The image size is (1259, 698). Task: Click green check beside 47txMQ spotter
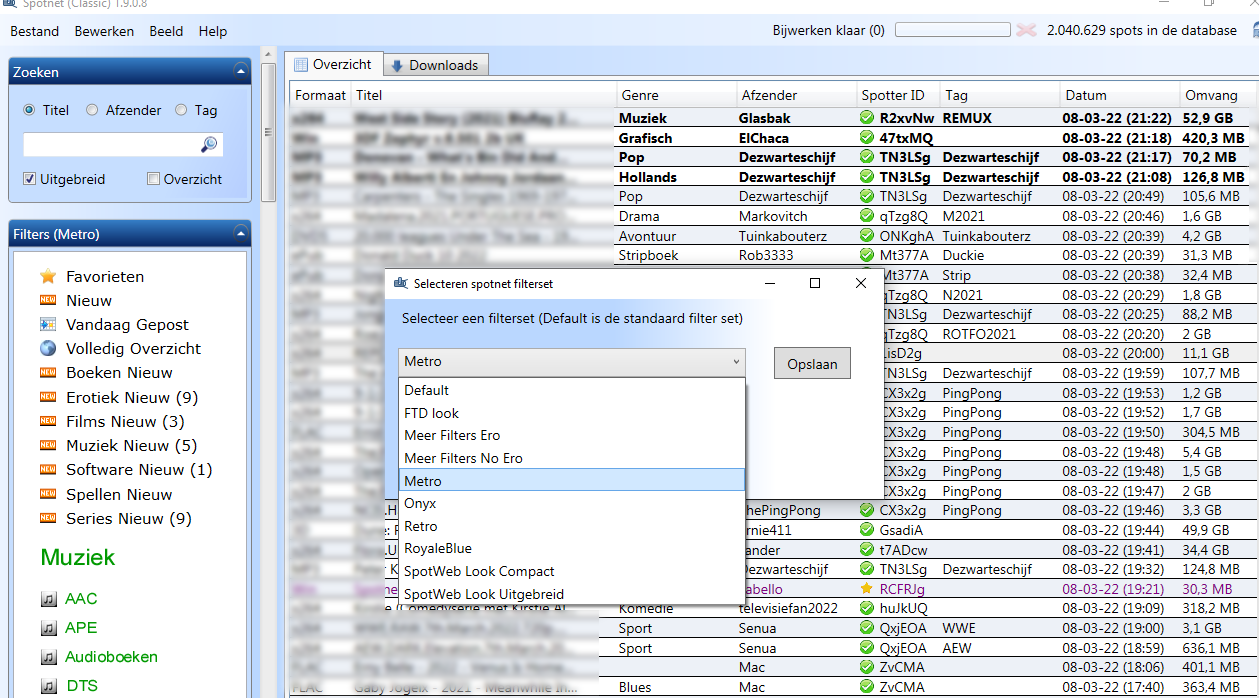(x=867, y=138)
